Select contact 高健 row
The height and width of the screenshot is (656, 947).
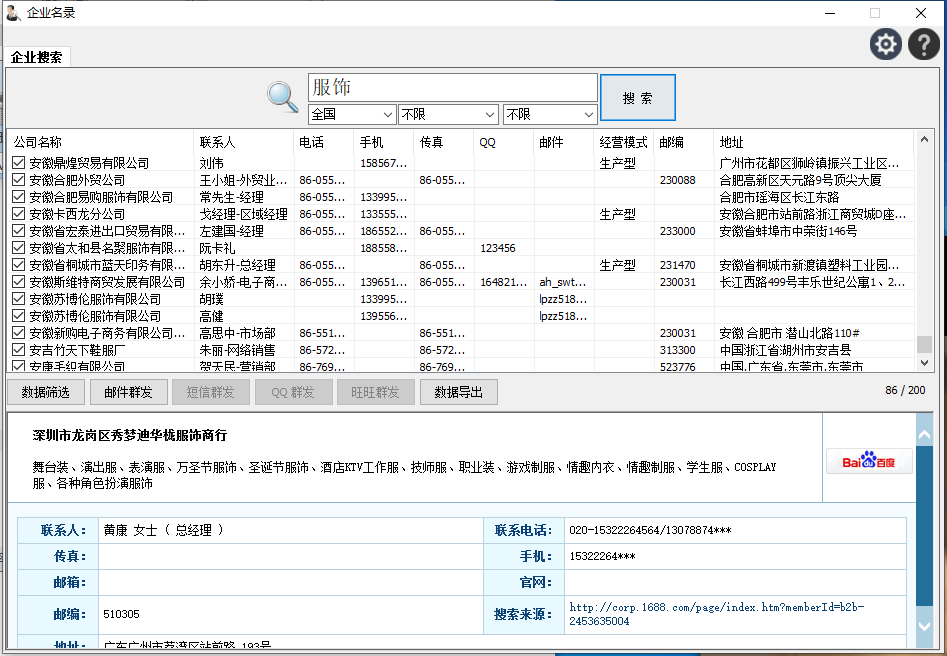(211, 316)
